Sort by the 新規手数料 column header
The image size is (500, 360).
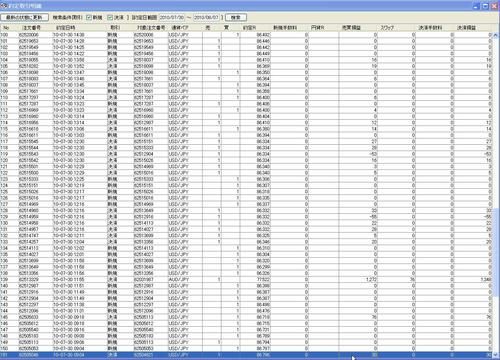pyautogui.click(x=285, y=28)
